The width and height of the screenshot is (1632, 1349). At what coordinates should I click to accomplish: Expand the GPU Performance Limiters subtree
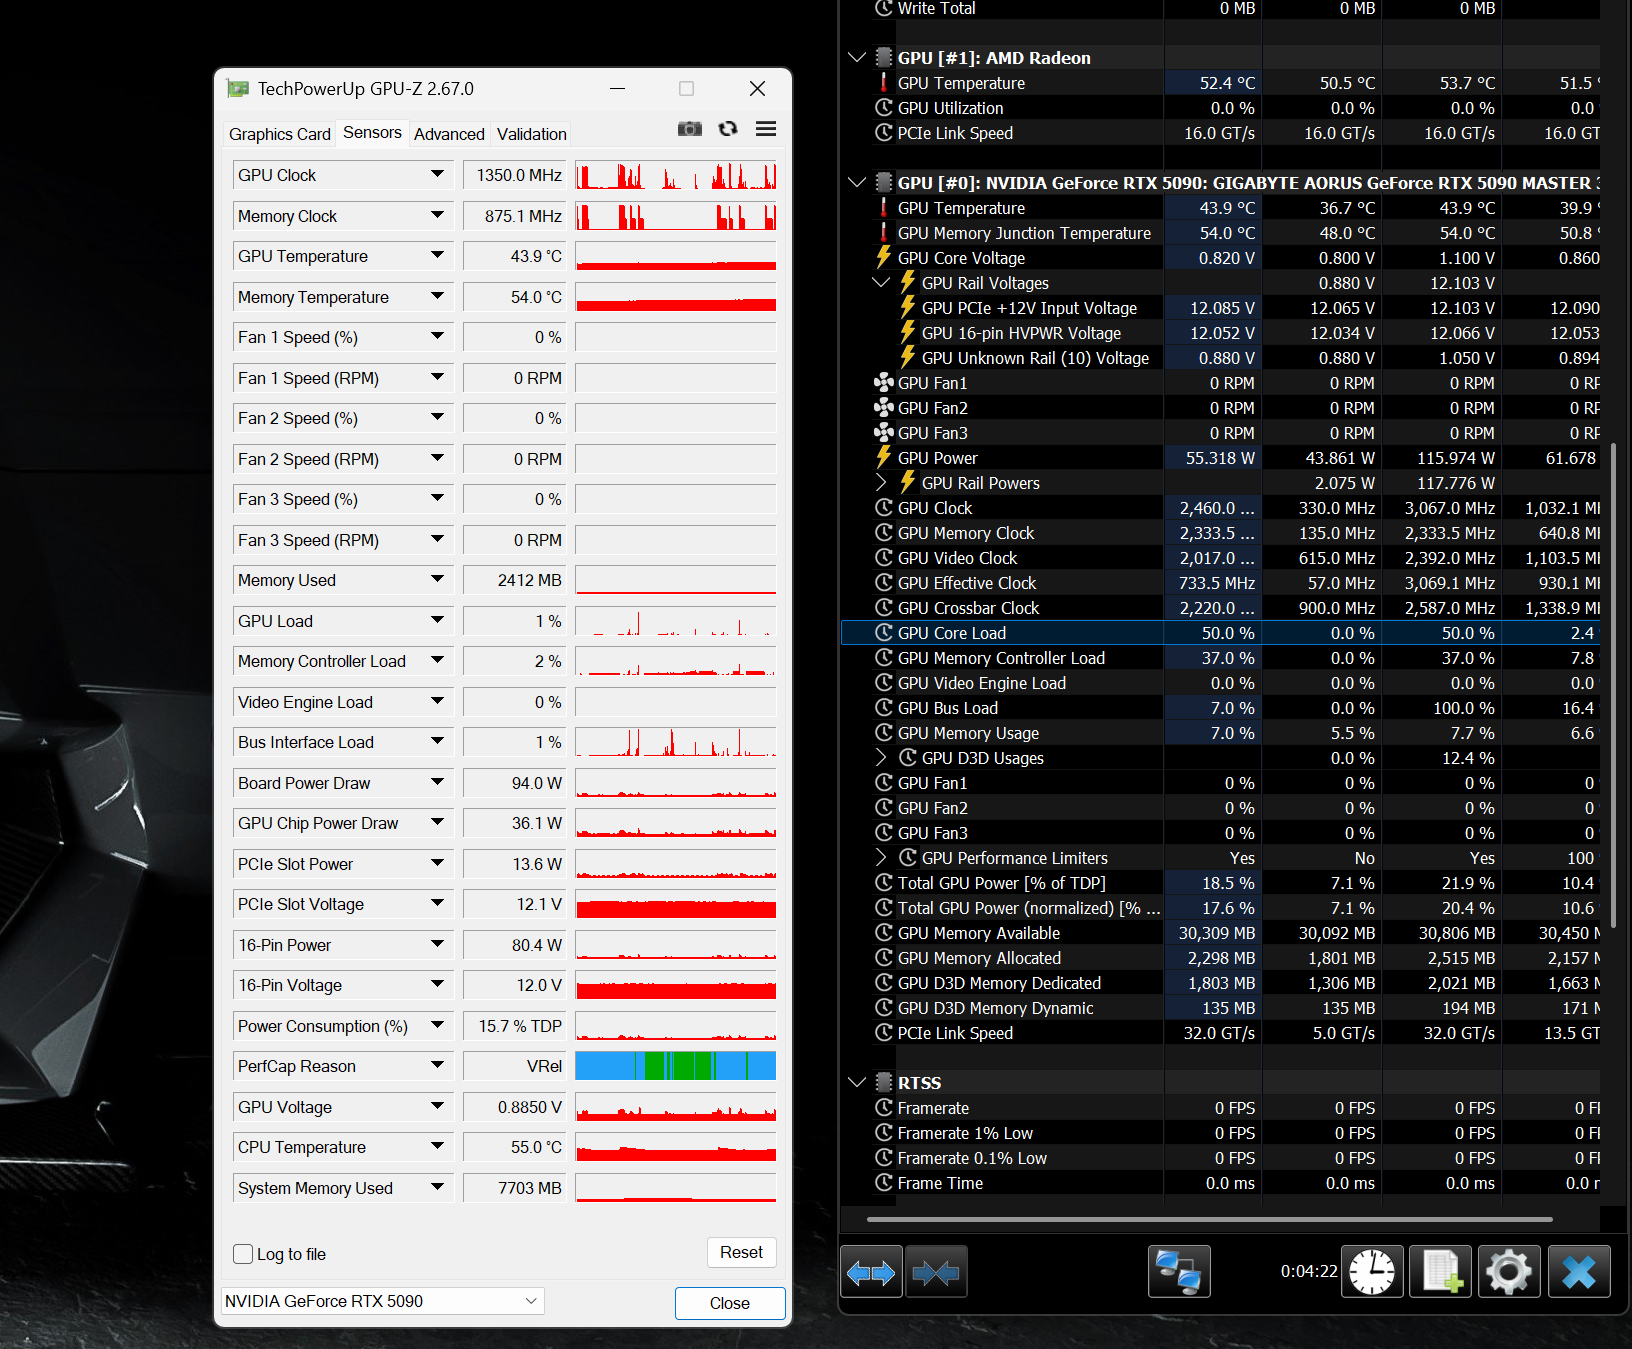(x=881, y=858)
